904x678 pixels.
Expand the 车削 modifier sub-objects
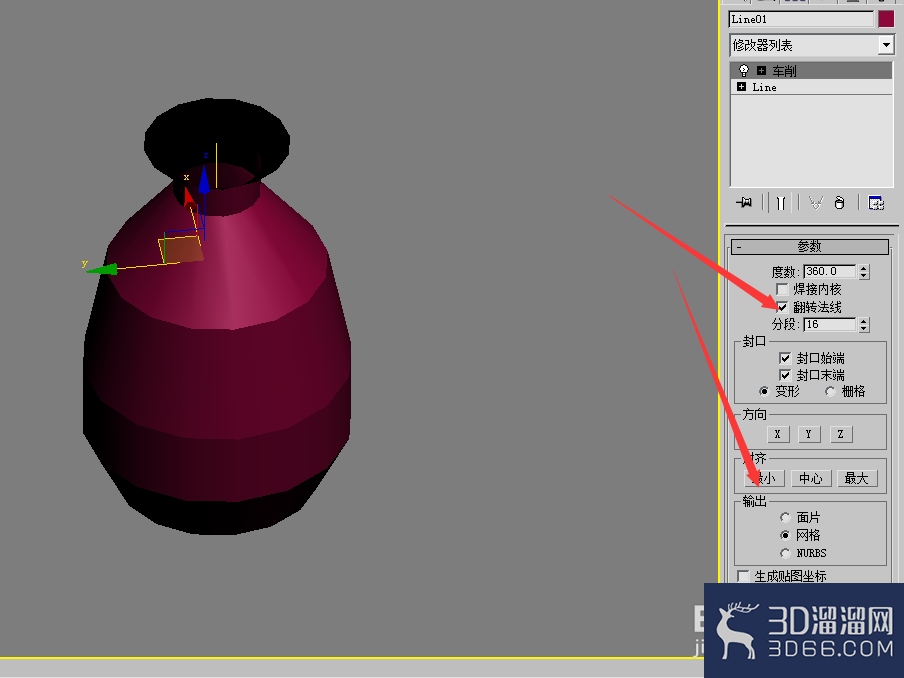[x=762, y=70]
